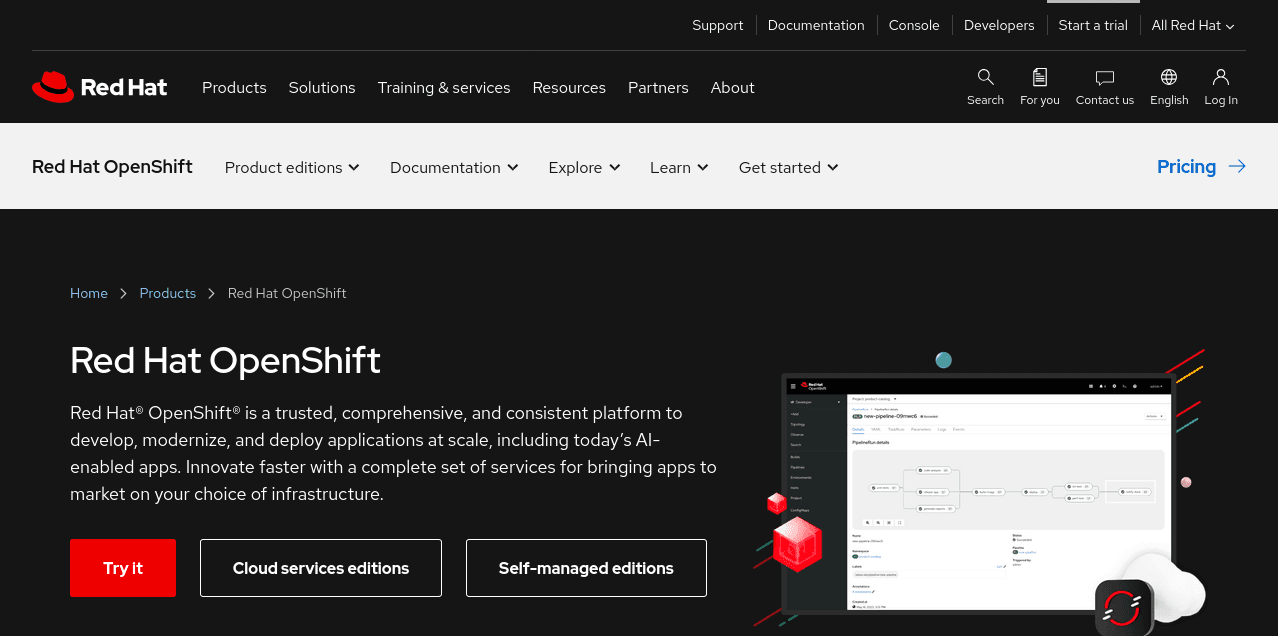
Task: Click the Contact us chat icon
Action: 1105,77
